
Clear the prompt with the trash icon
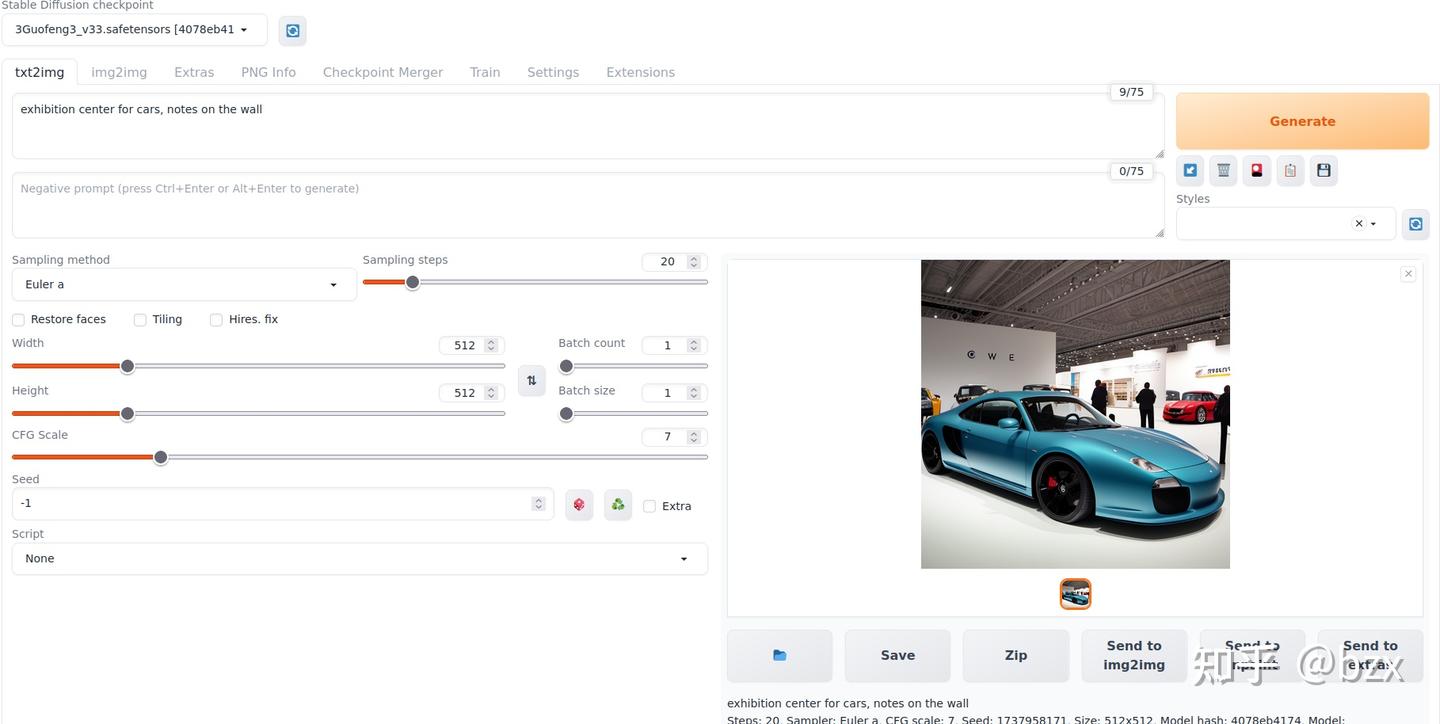(1223, 170)
